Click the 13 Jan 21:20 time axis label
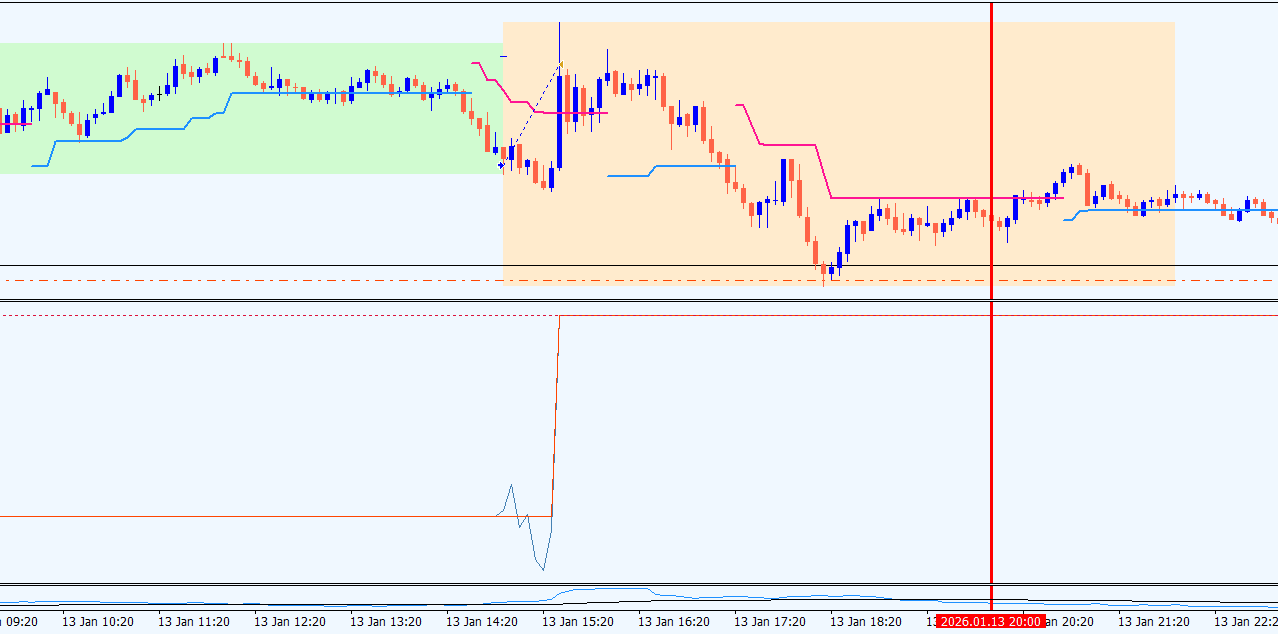 point(1153,621)
